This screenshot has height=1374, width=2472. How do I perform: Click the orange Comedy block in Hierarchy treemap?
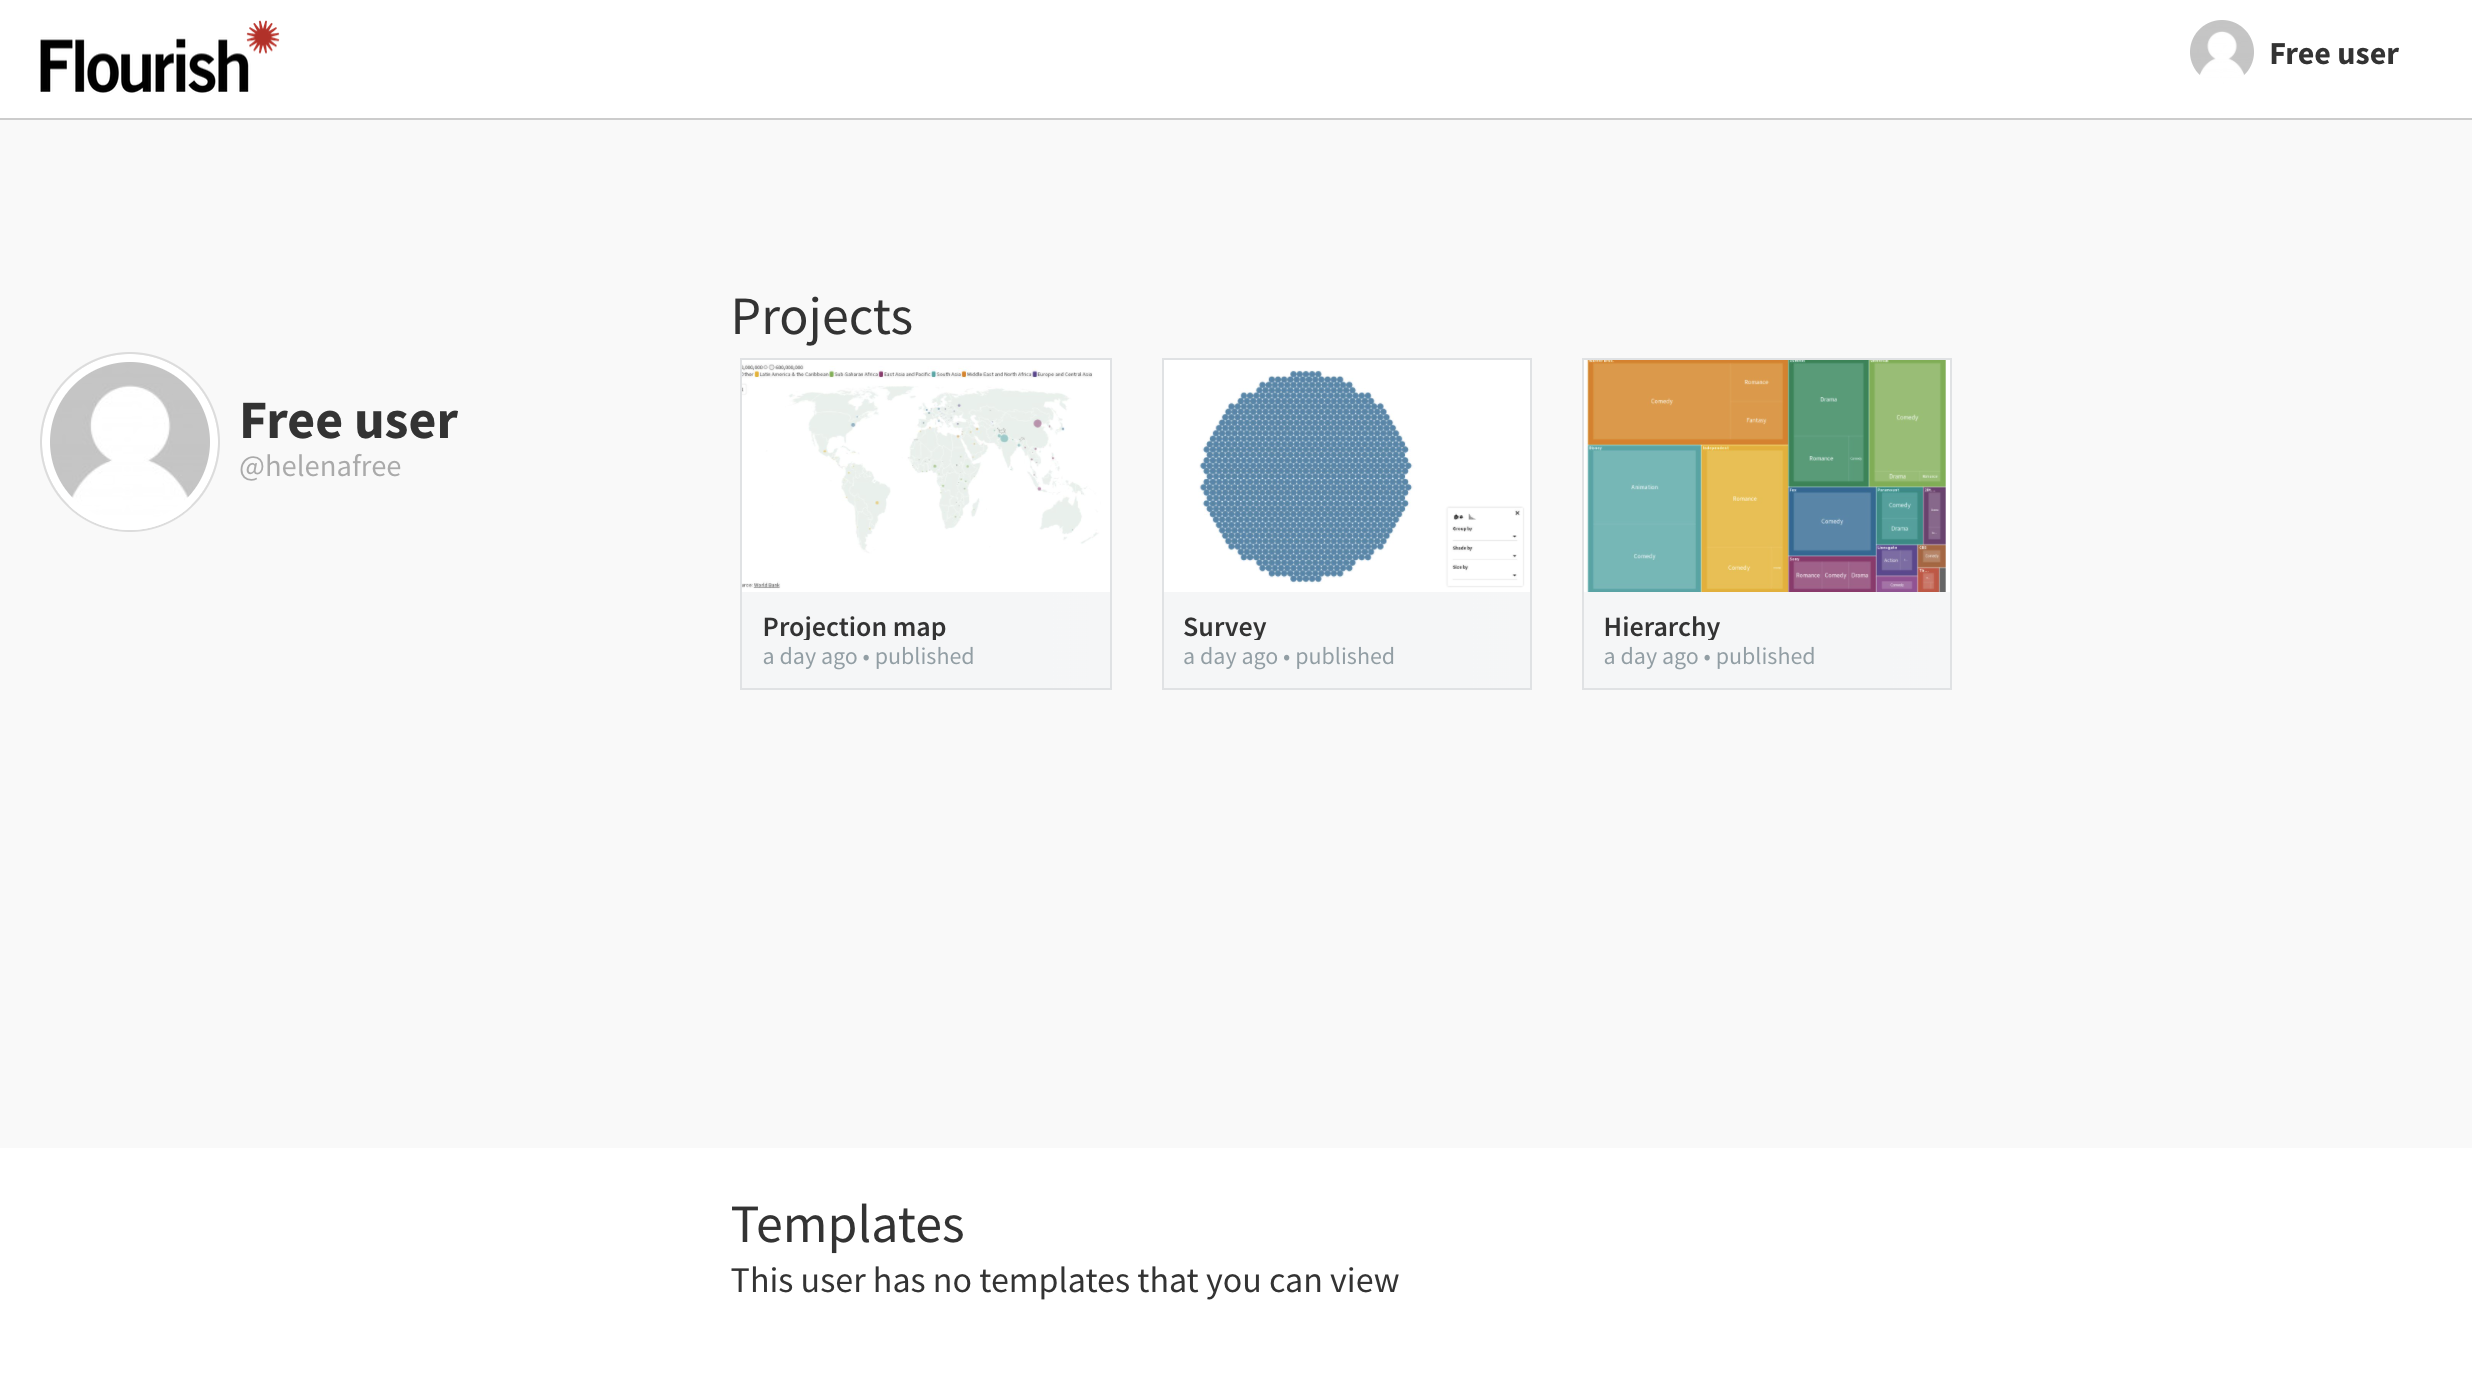pyautogui.click(x=1661, y=401)
